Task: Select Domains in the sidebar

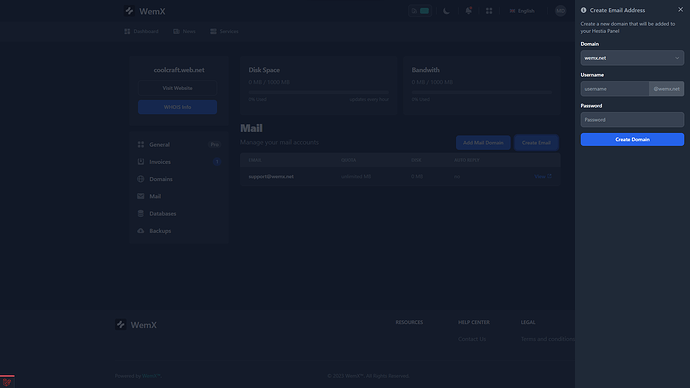Action: (179, 179)
